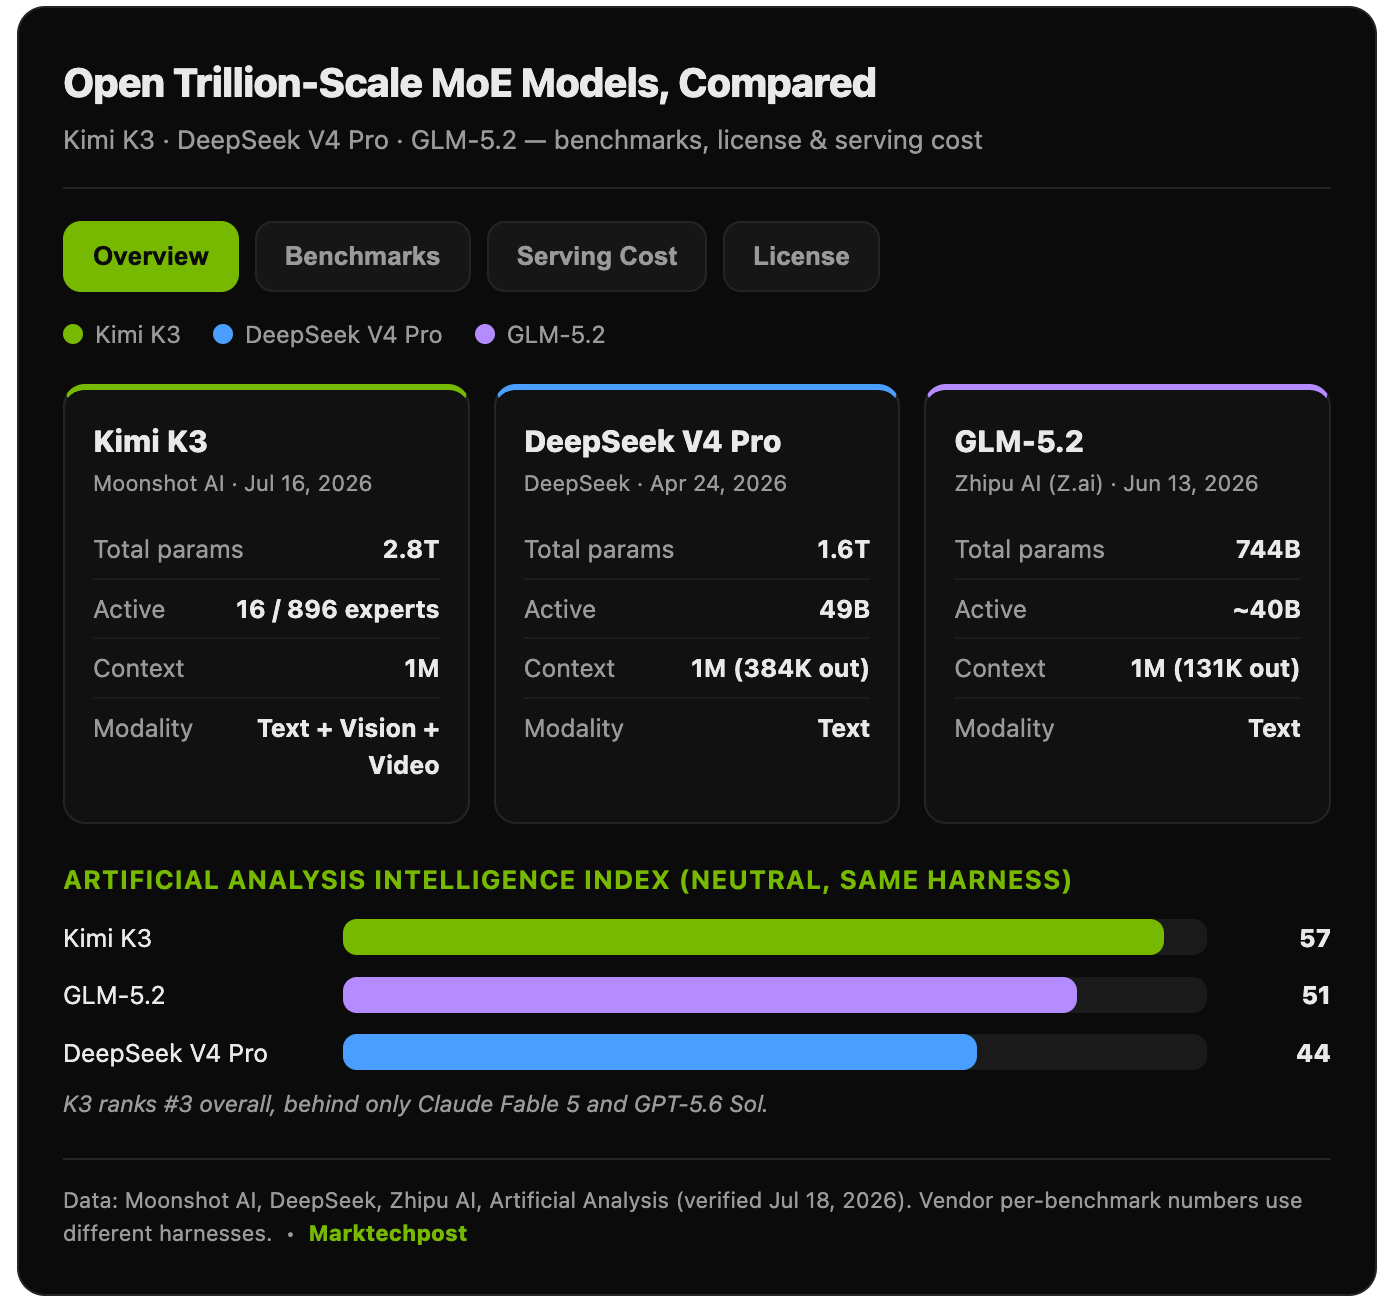This screenshot has height=1300, width=1384.
Task: Click the score 44 beside DeepSeek V4 Pro
Action: click(1313, 1053)
